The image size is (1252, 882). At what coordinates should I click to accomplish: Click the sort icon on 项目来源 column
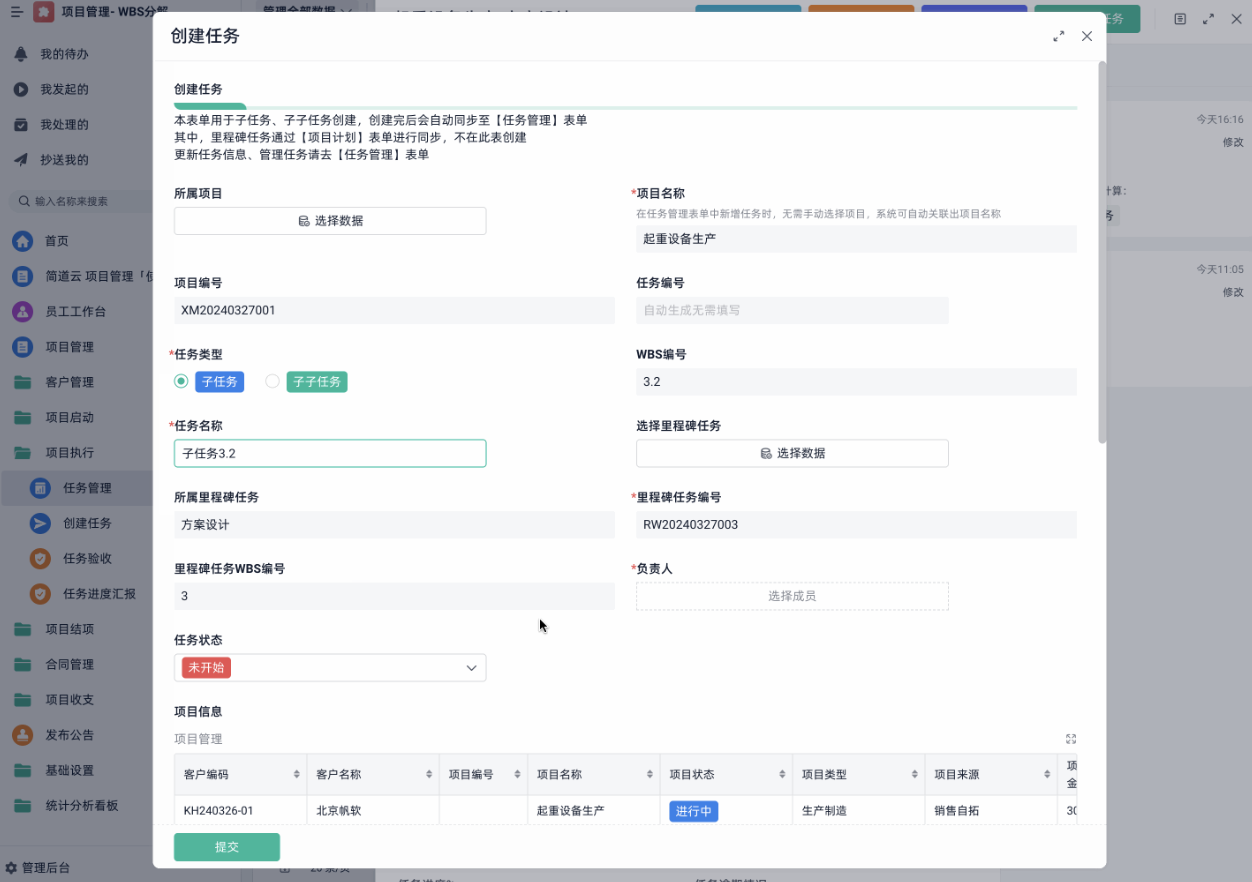pyautogui.click(x=1046, y=775)
